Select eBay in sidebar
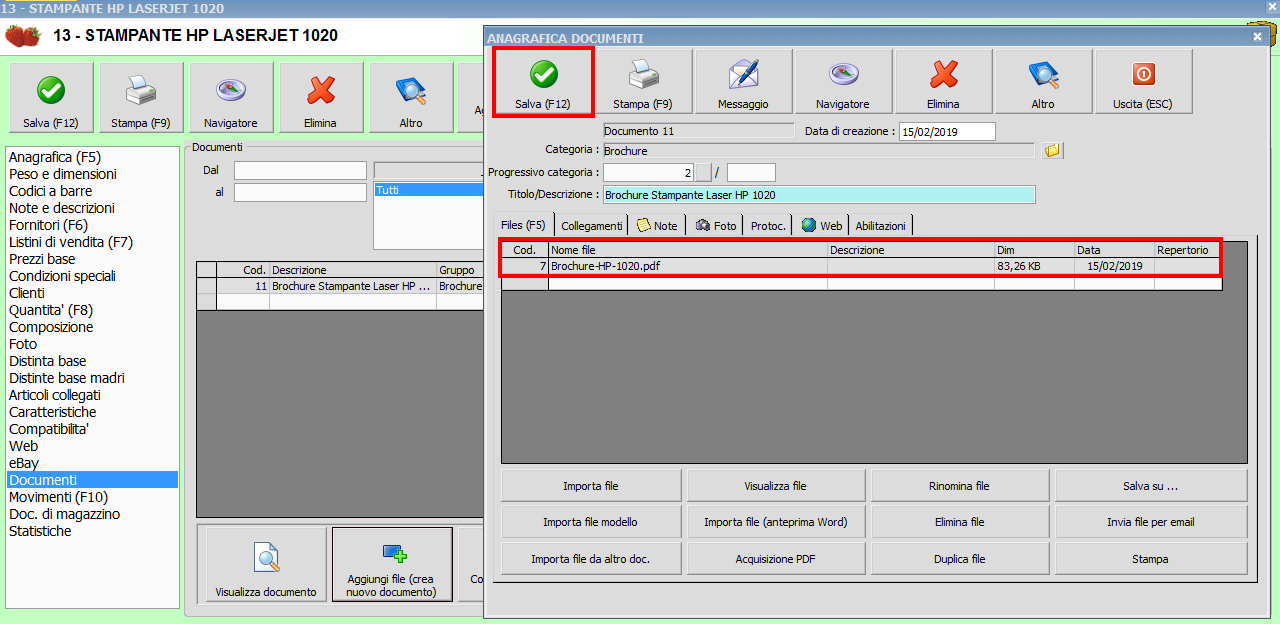The width and height of the screenshot is (1280, 624). (x=24, y=463)
